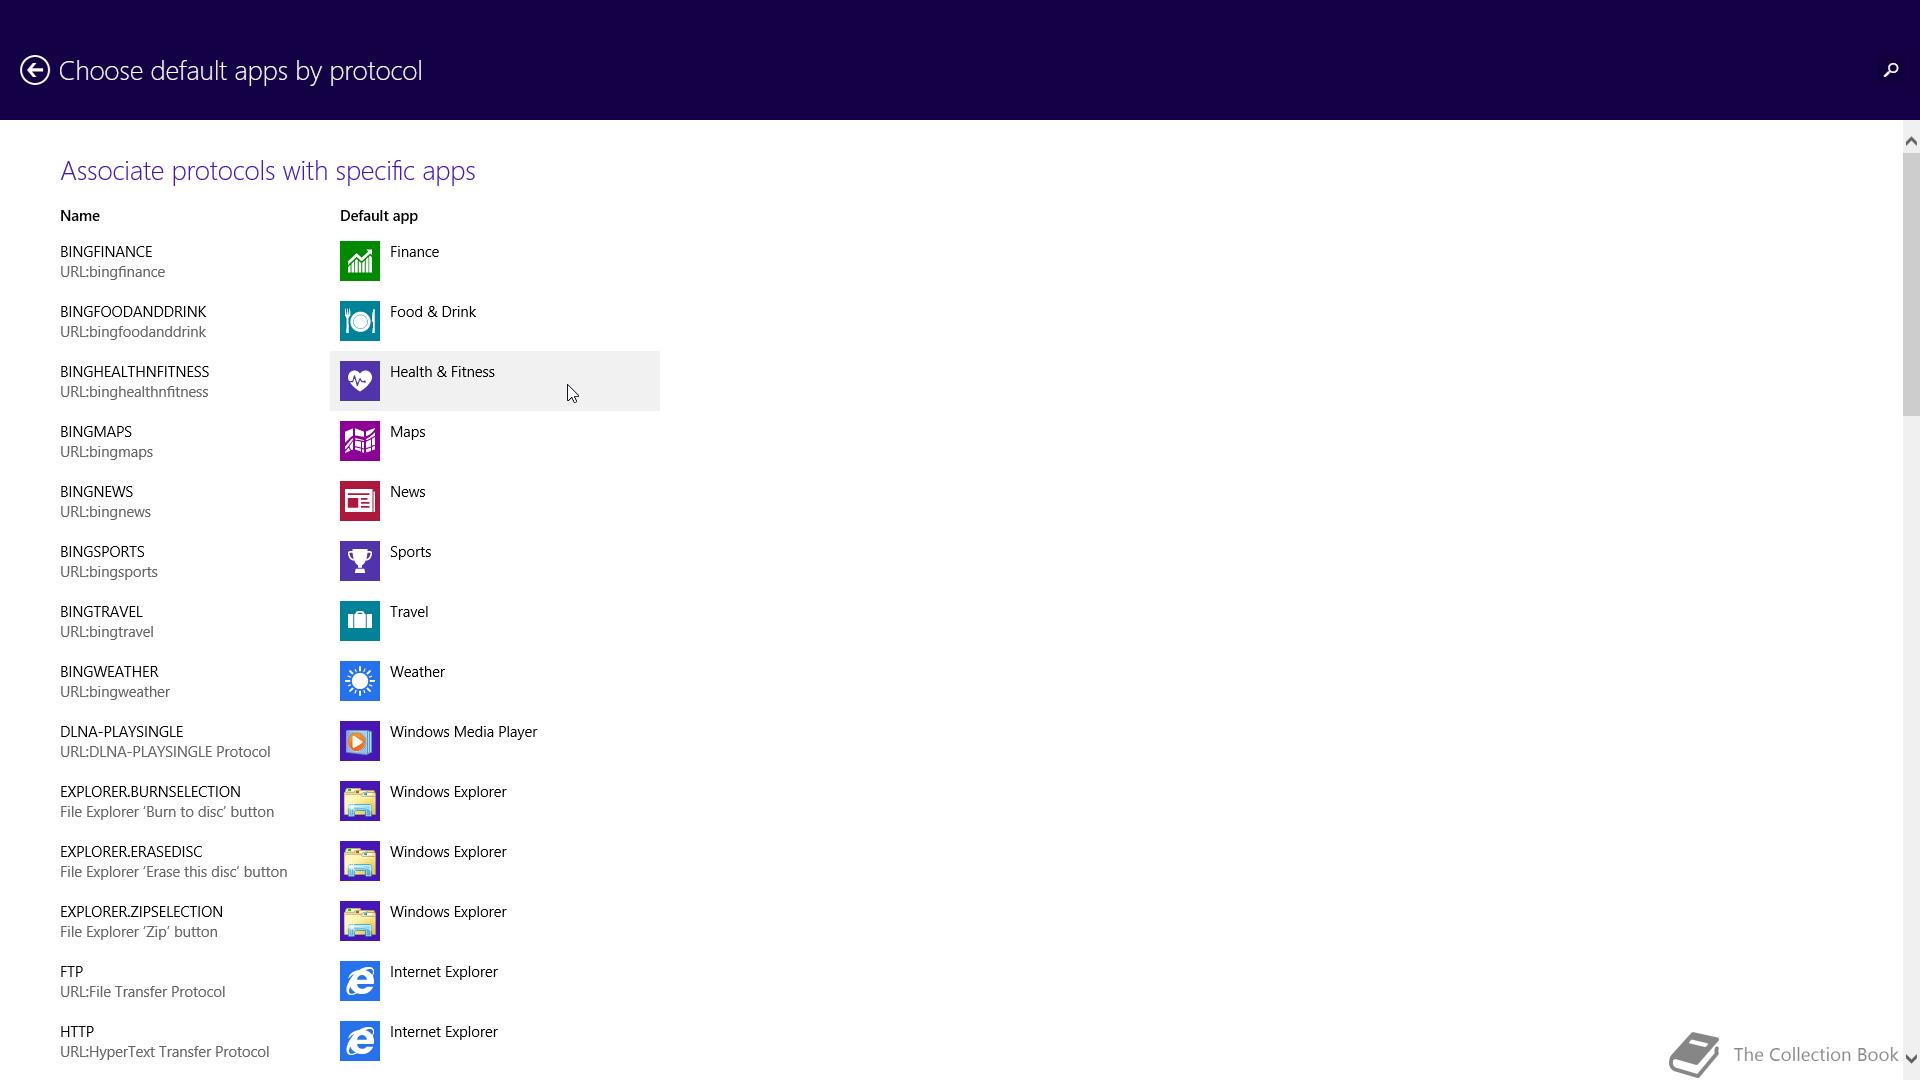Go back using the arrow button
Screen dimensions: 1920x1080
coord(35,70)
